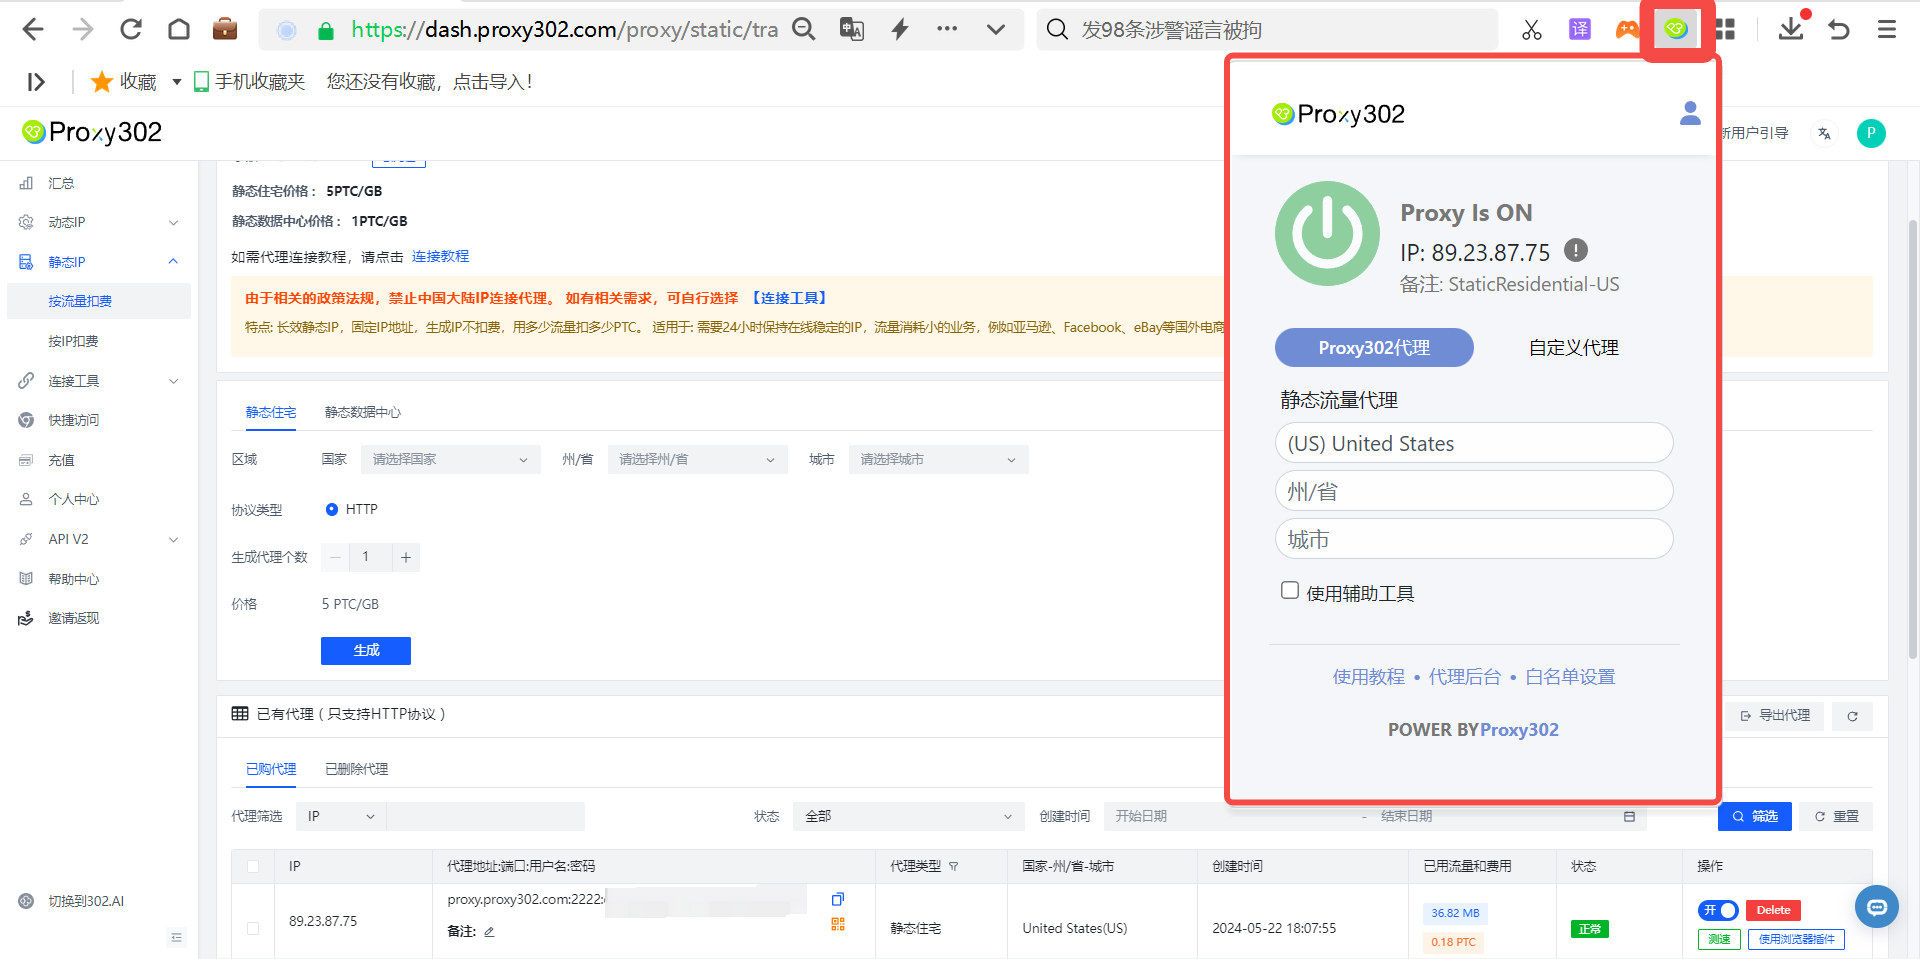Click the scissors screenshot icon
1920x959 pixels.
1532,29
